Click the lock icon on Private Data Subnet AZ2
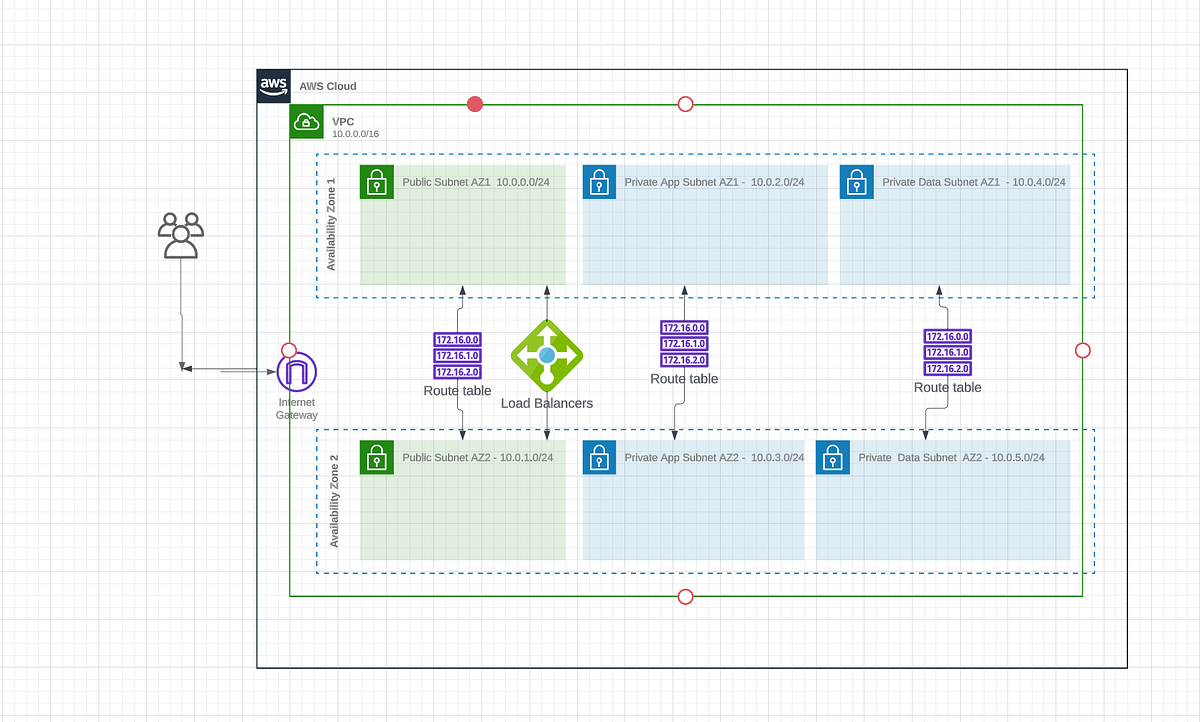 [832, 457]
